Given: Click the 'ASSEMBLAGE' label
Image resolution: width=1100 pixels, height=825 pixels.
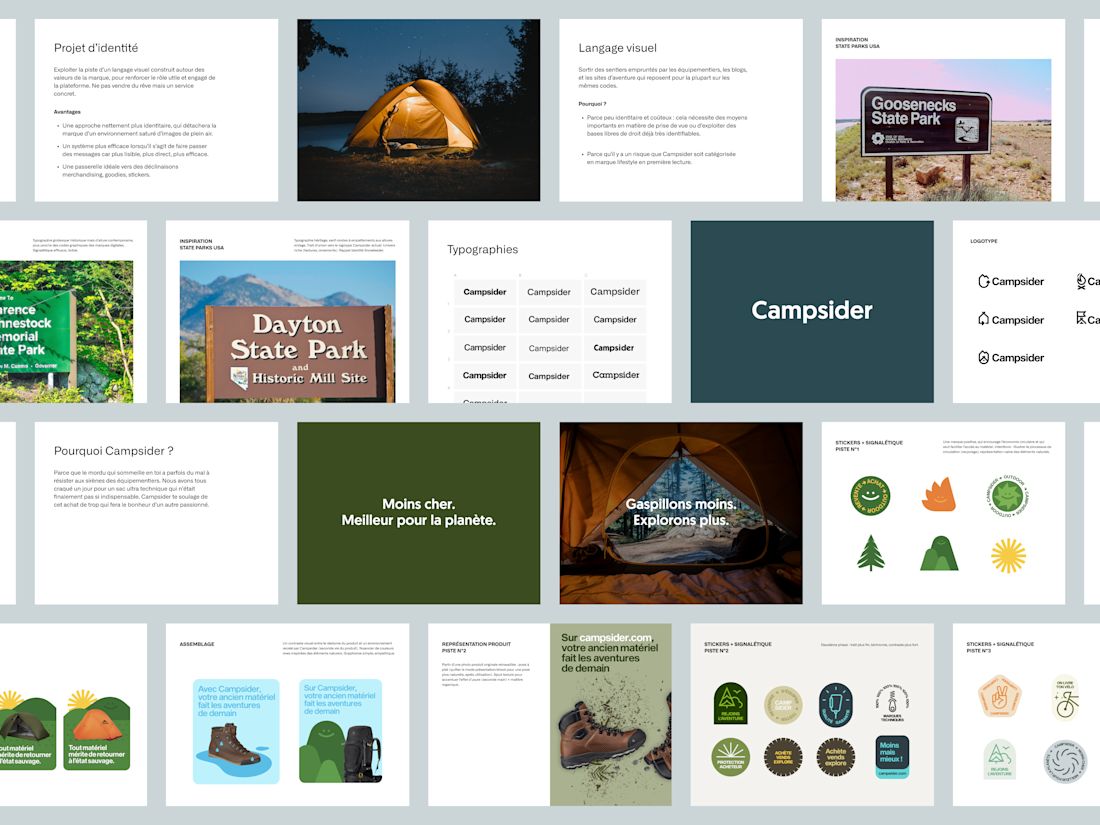Looking at the screenshot, I should 197,644.
